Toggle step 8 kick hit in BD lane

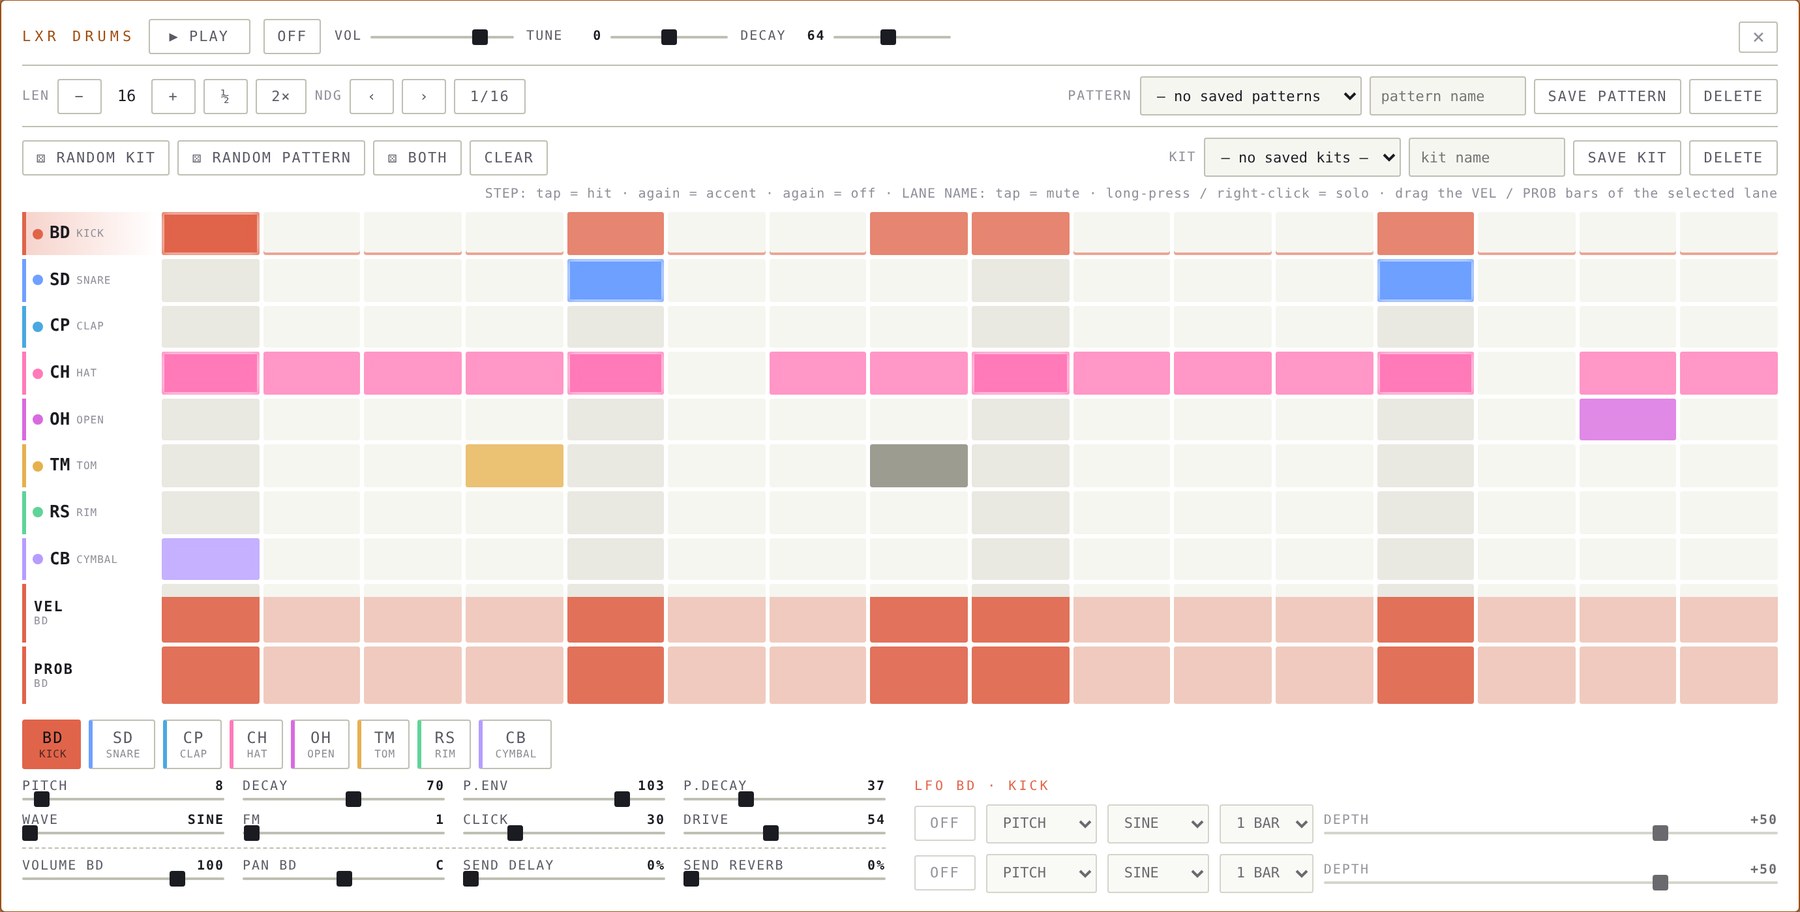point(918,233)
